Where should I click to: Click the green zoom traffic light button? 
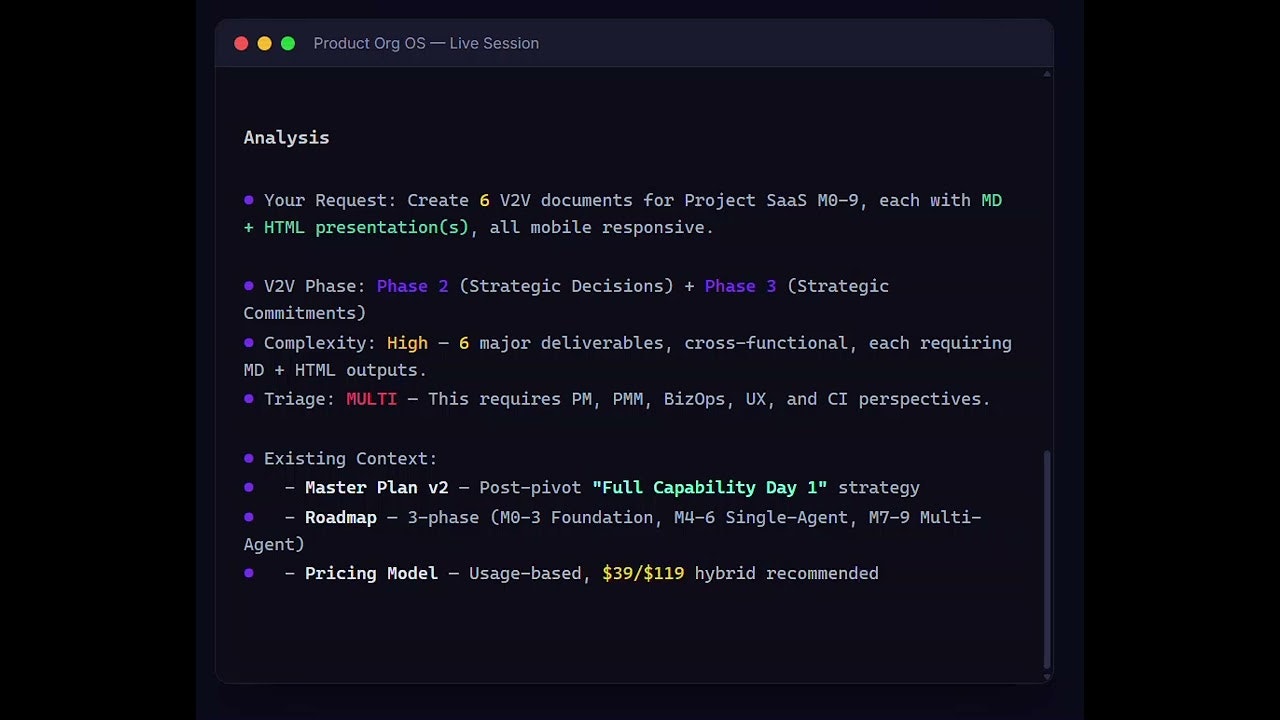[x=288, y=43]
